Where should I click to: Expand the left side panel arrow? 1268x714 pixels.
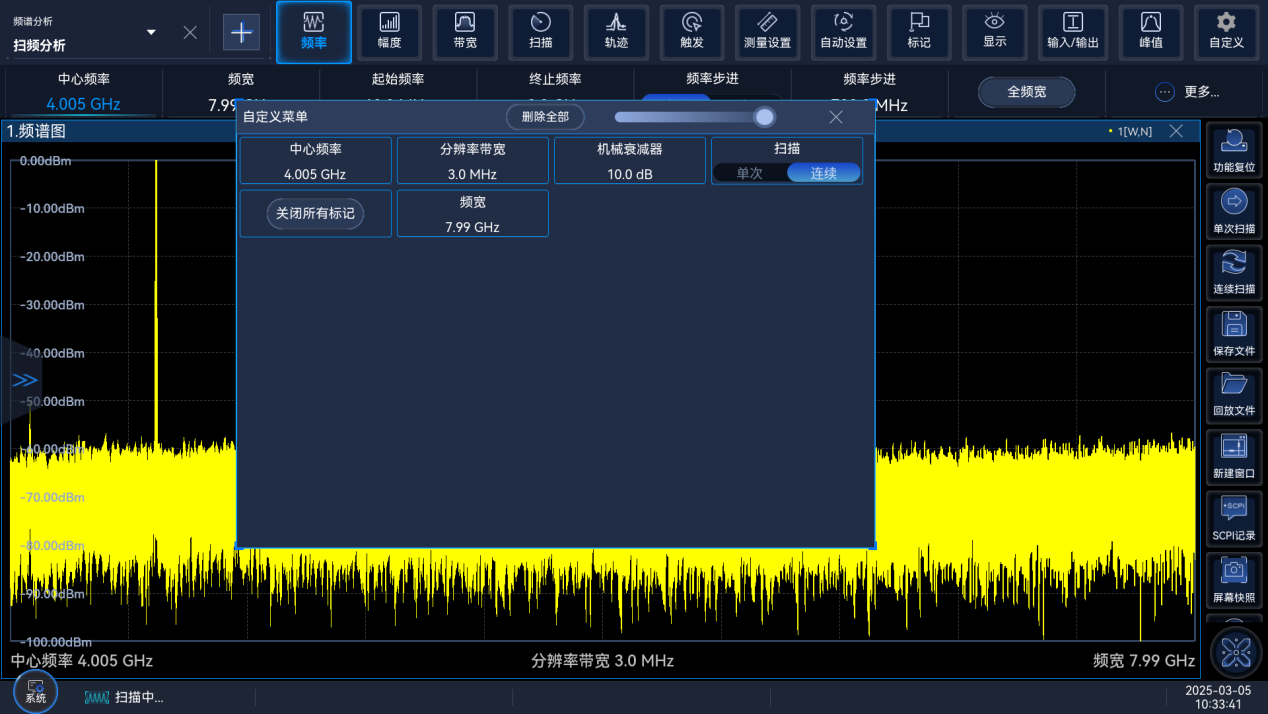[x=24, y=380]
